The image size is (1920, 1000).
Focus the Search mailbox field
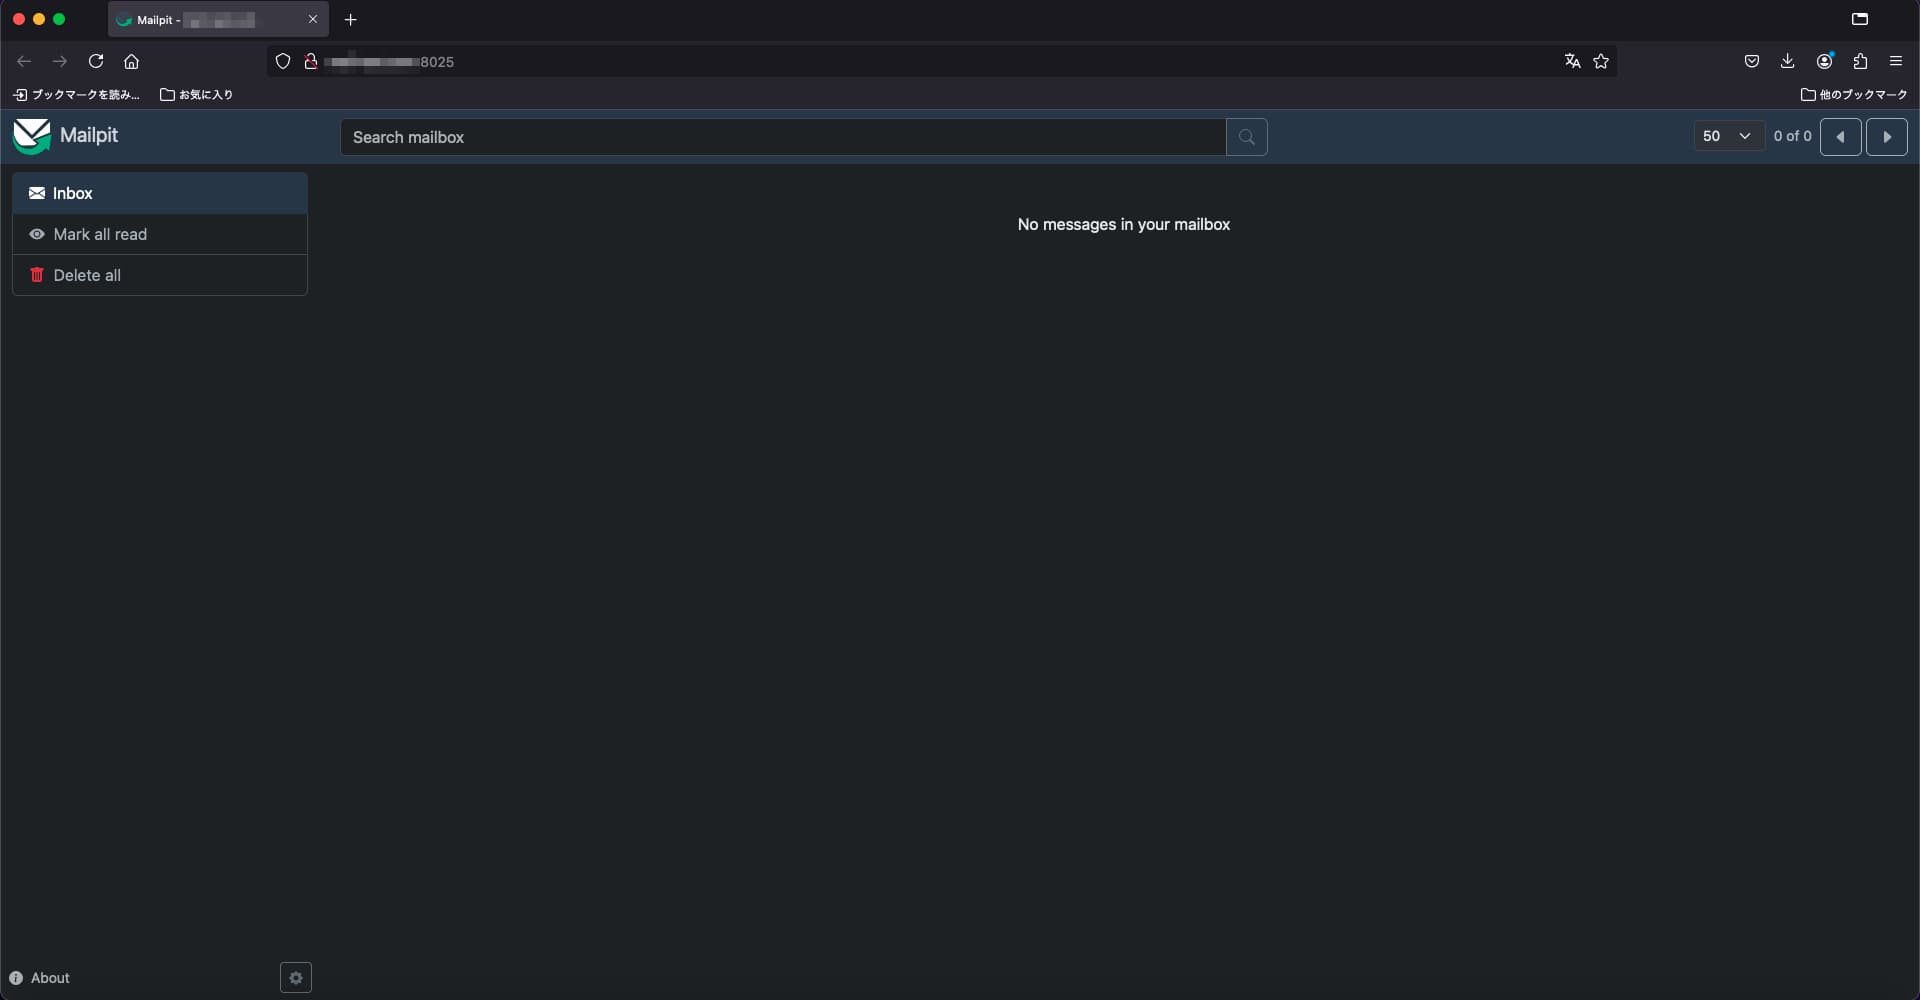click(782, 137)
